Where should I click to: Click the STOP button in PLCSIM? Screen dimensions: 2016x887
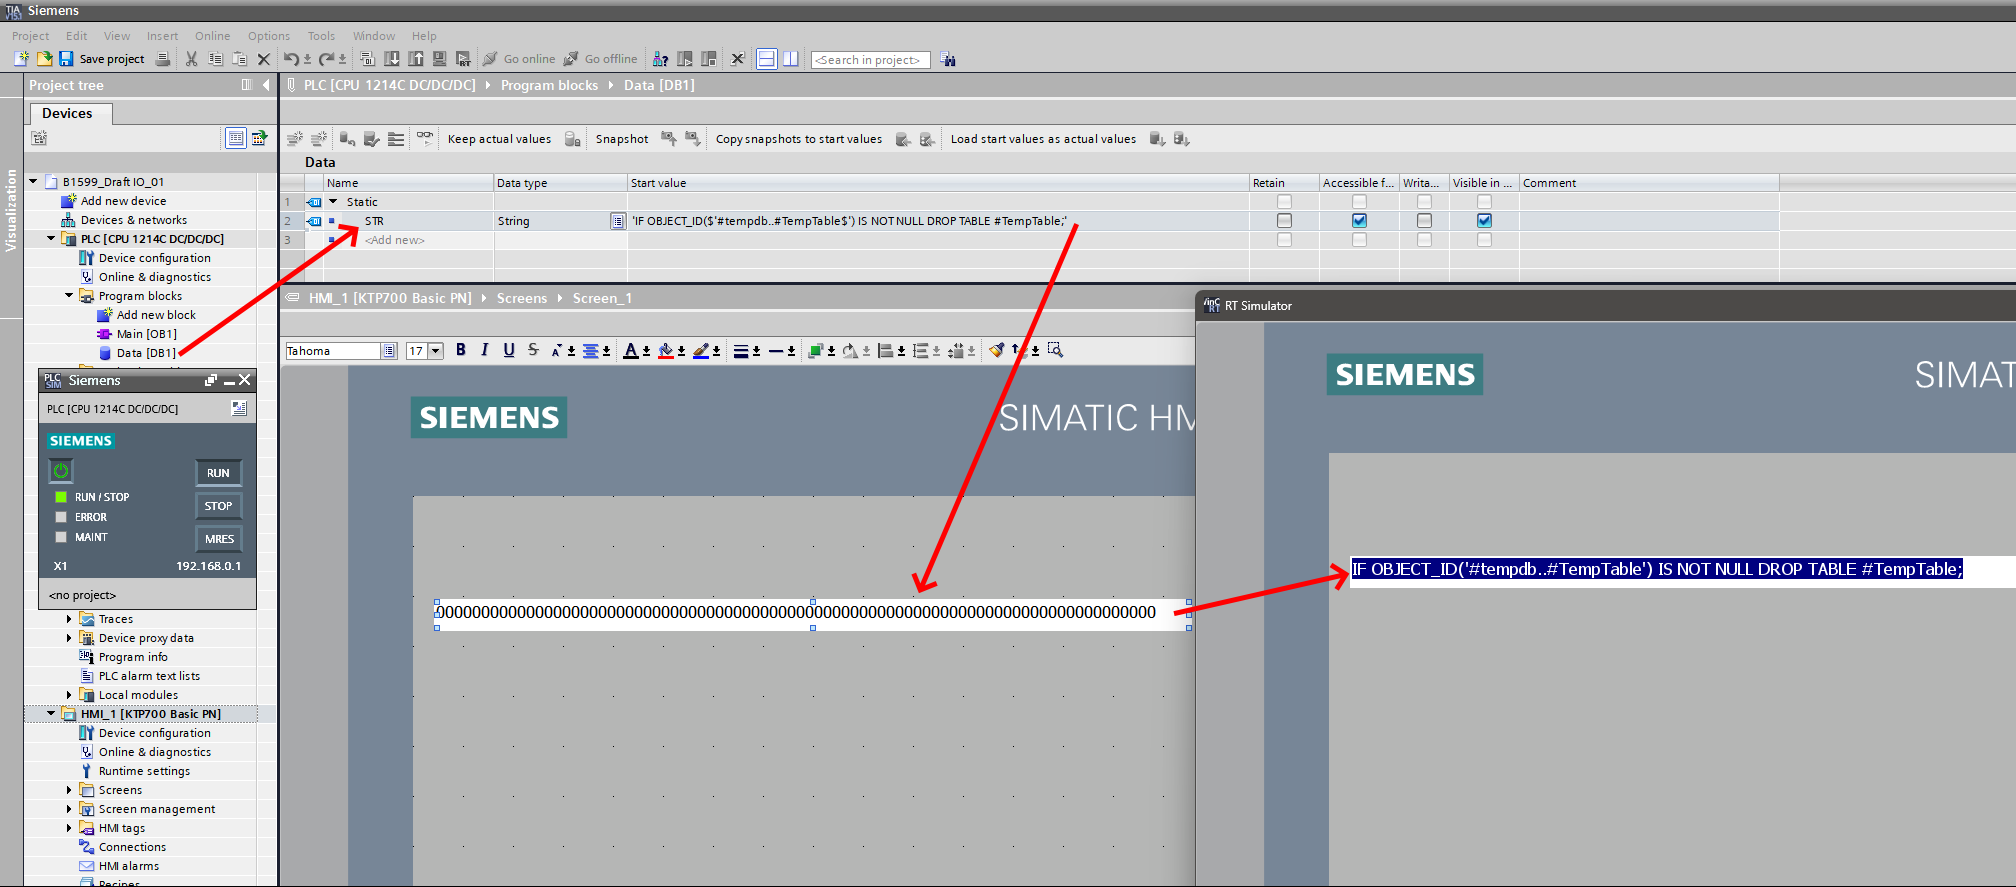(218, 506)
